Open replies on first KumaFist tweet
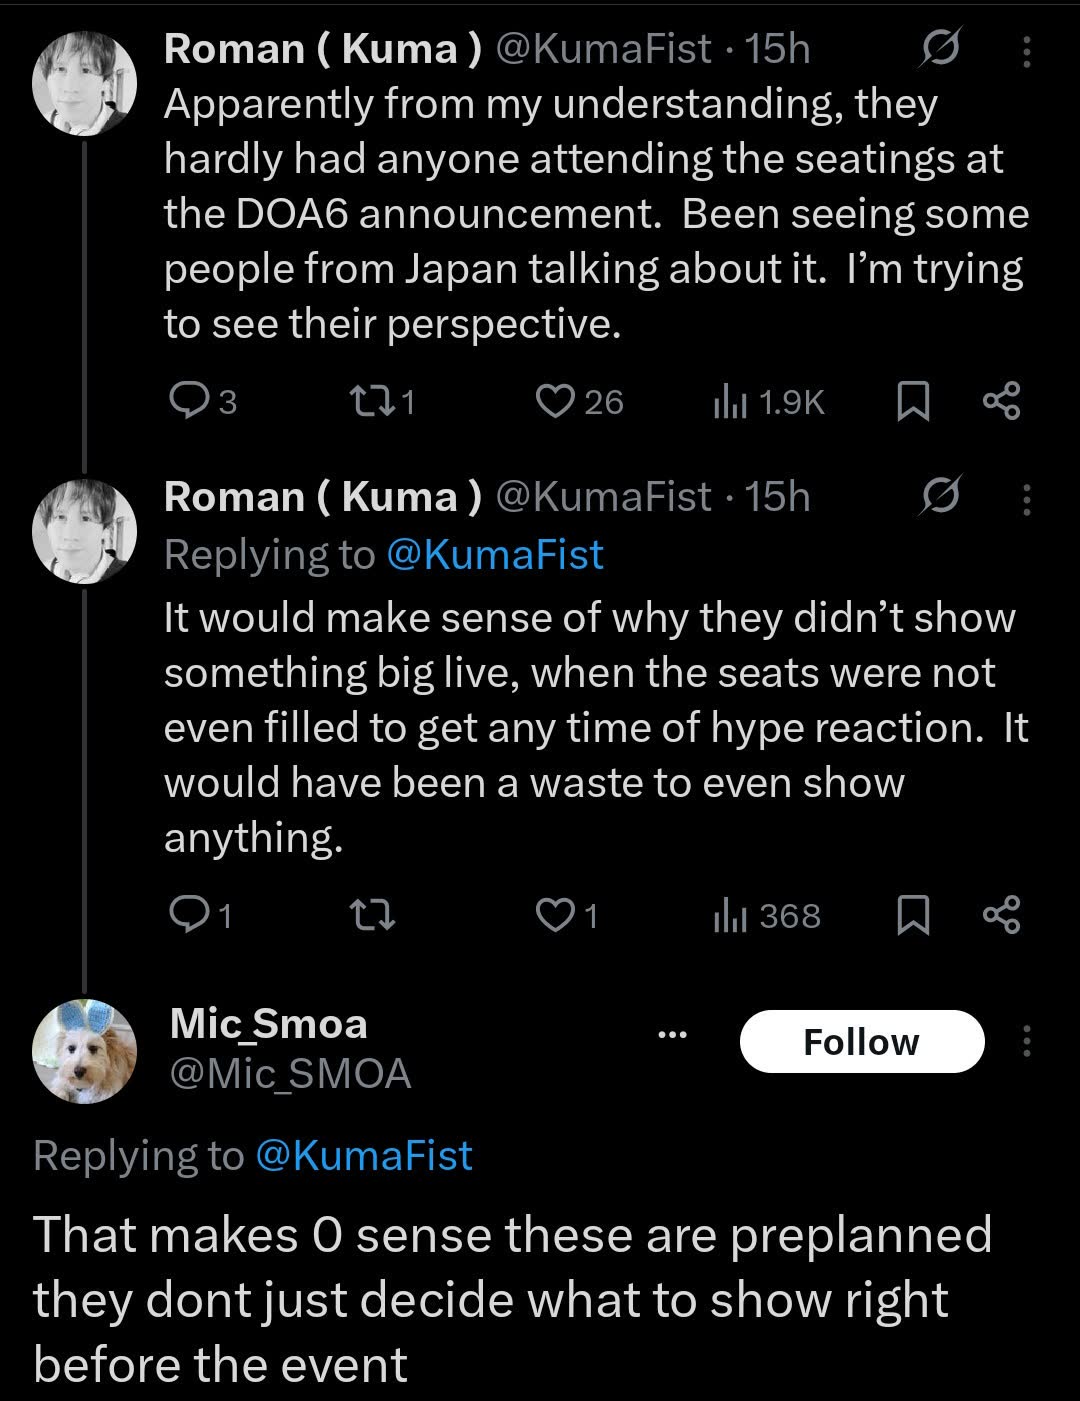Viewport: 1080px width, 1401px height. tap(203, 402)
